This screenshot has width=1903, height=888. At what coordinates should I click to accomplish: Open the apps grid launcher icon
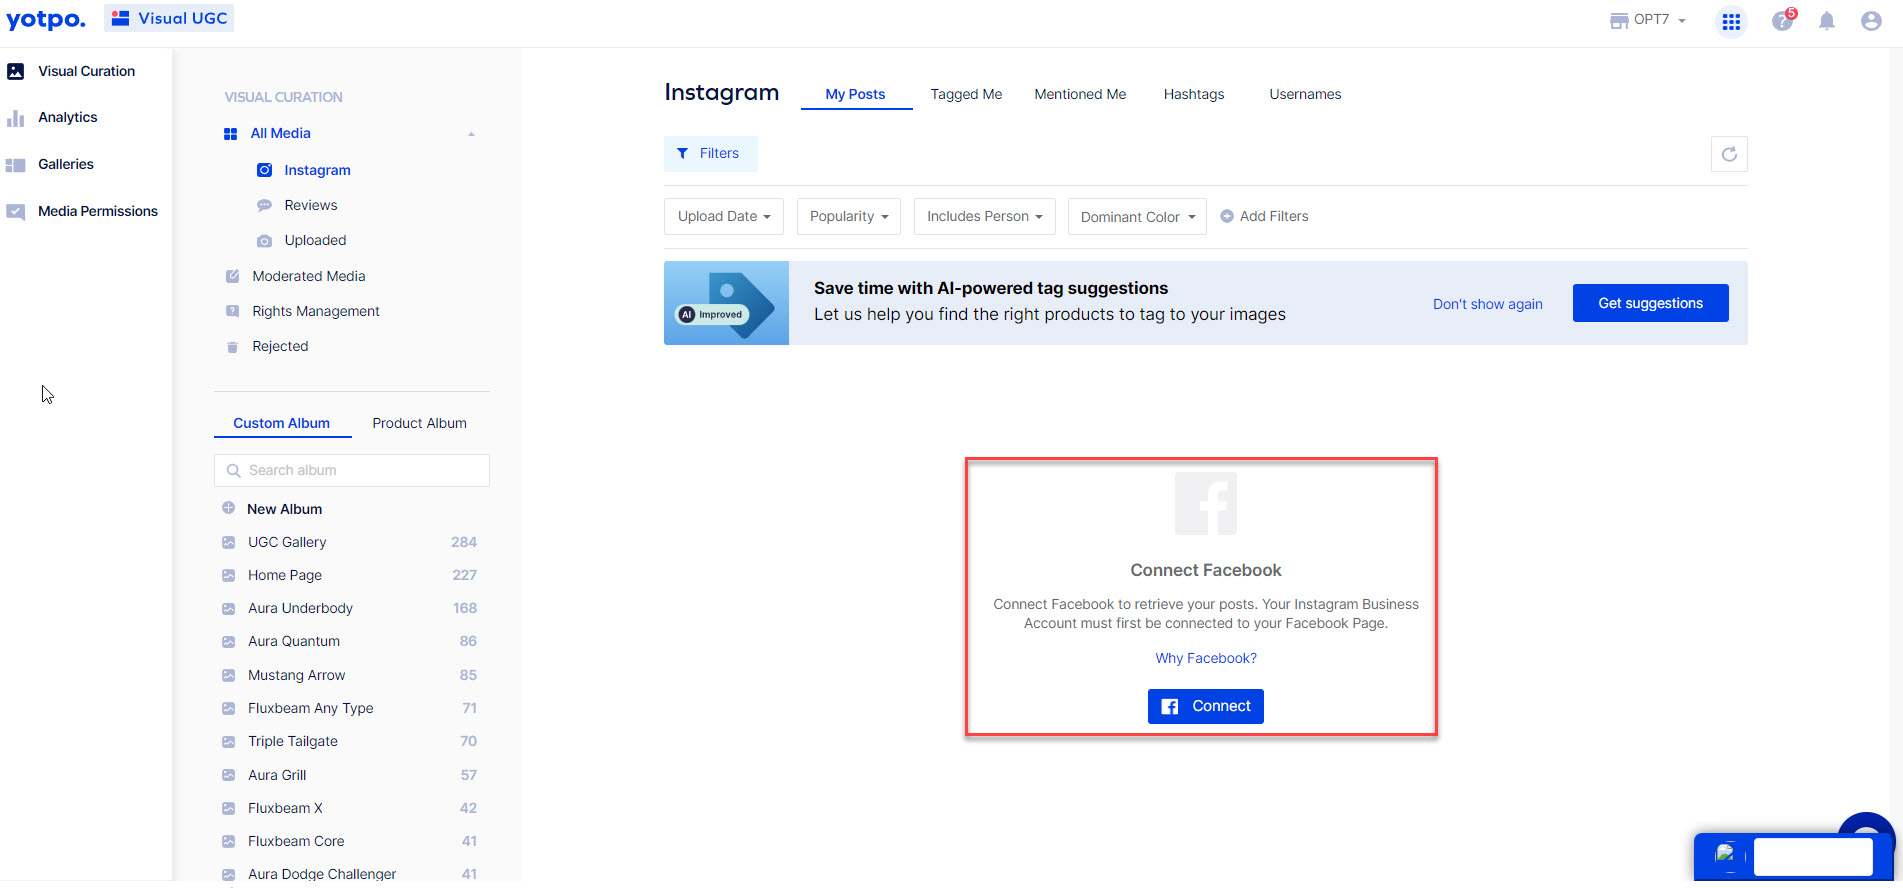tap(1731, 21)
